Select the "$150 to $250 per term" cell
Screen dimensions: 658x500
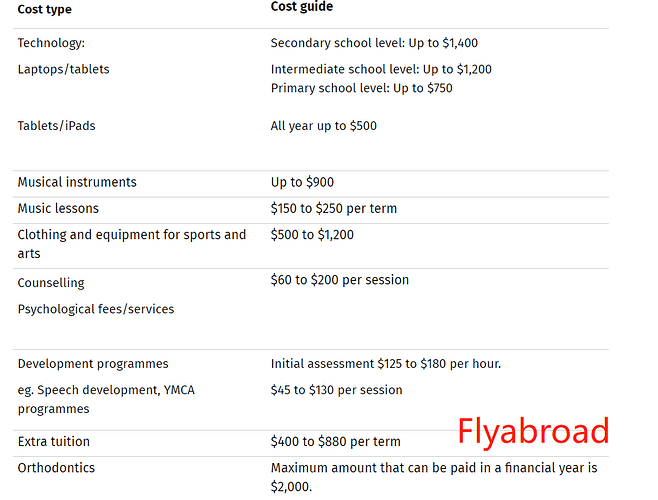pos(333,209)
